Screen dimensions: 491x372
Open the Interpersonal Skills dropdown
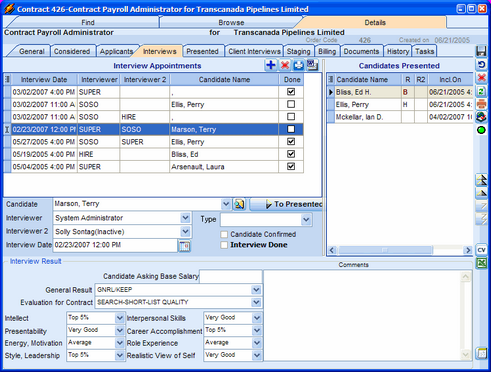pyautogui.click(x=257, y=318)
